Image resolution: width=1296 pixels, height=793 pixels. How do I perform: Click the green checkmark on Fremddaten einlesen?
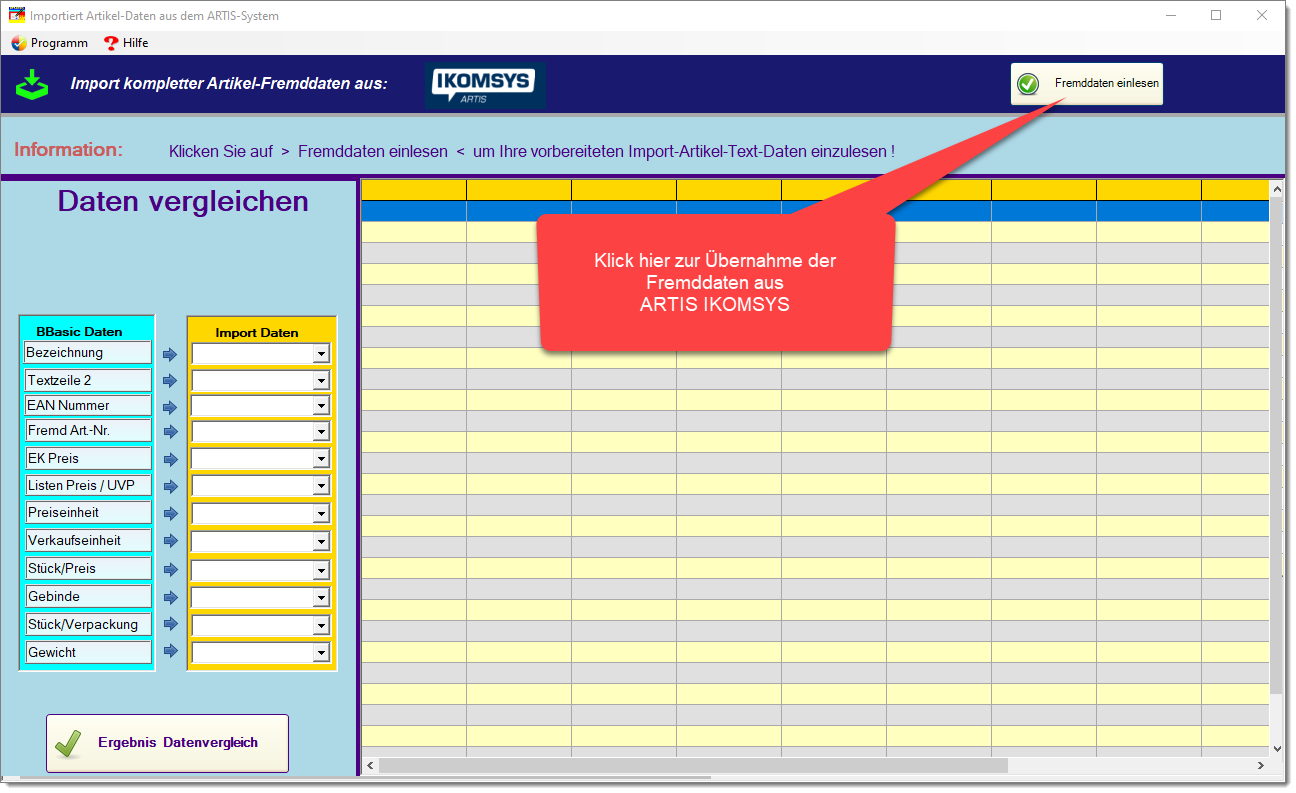pos(1028,84)
